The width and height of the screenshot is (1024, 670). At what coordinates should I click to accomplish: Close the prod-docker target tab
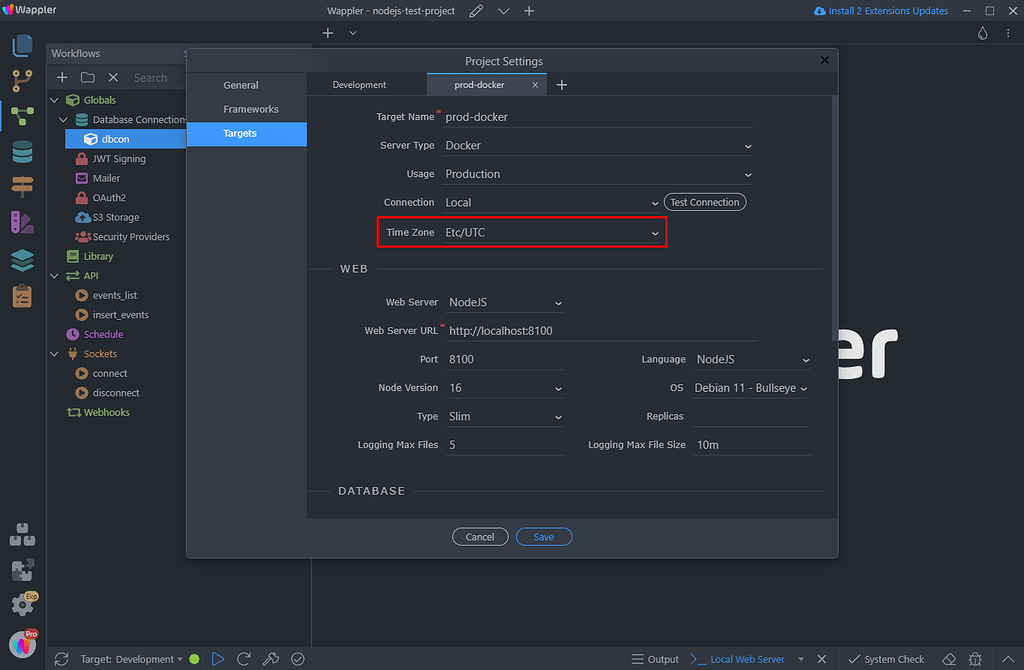pos(535,85)
